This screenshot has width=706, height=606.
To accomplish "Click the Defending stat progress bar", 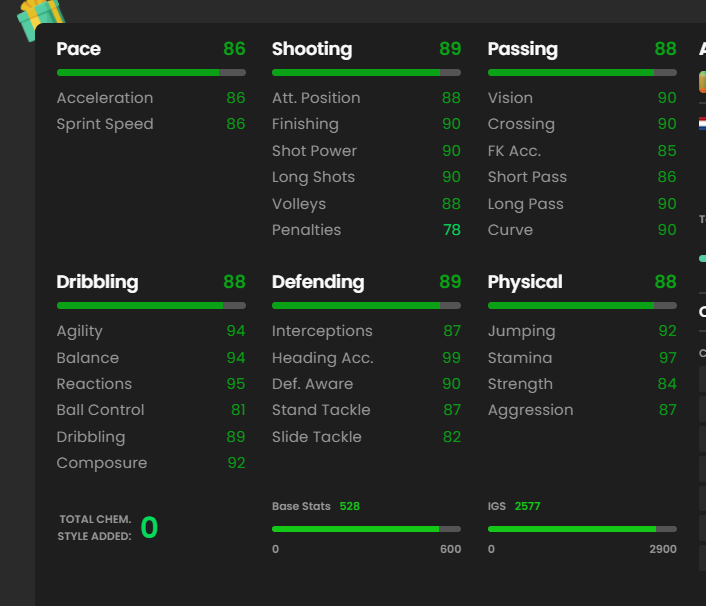I will [367, 306].
